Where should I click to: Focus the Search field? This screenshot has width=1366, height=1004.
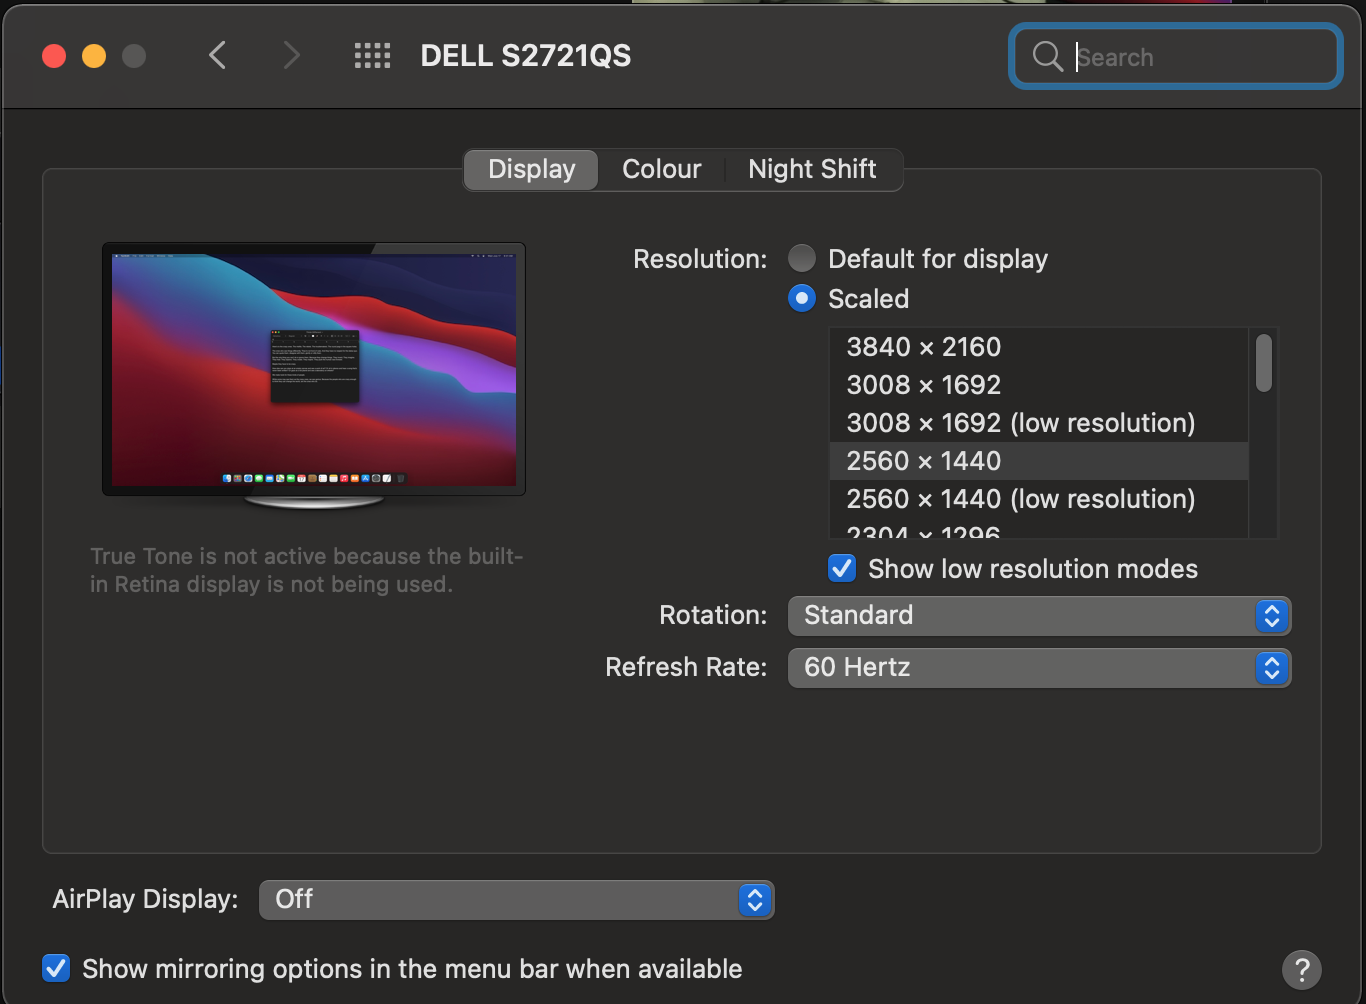(1175, 56)
